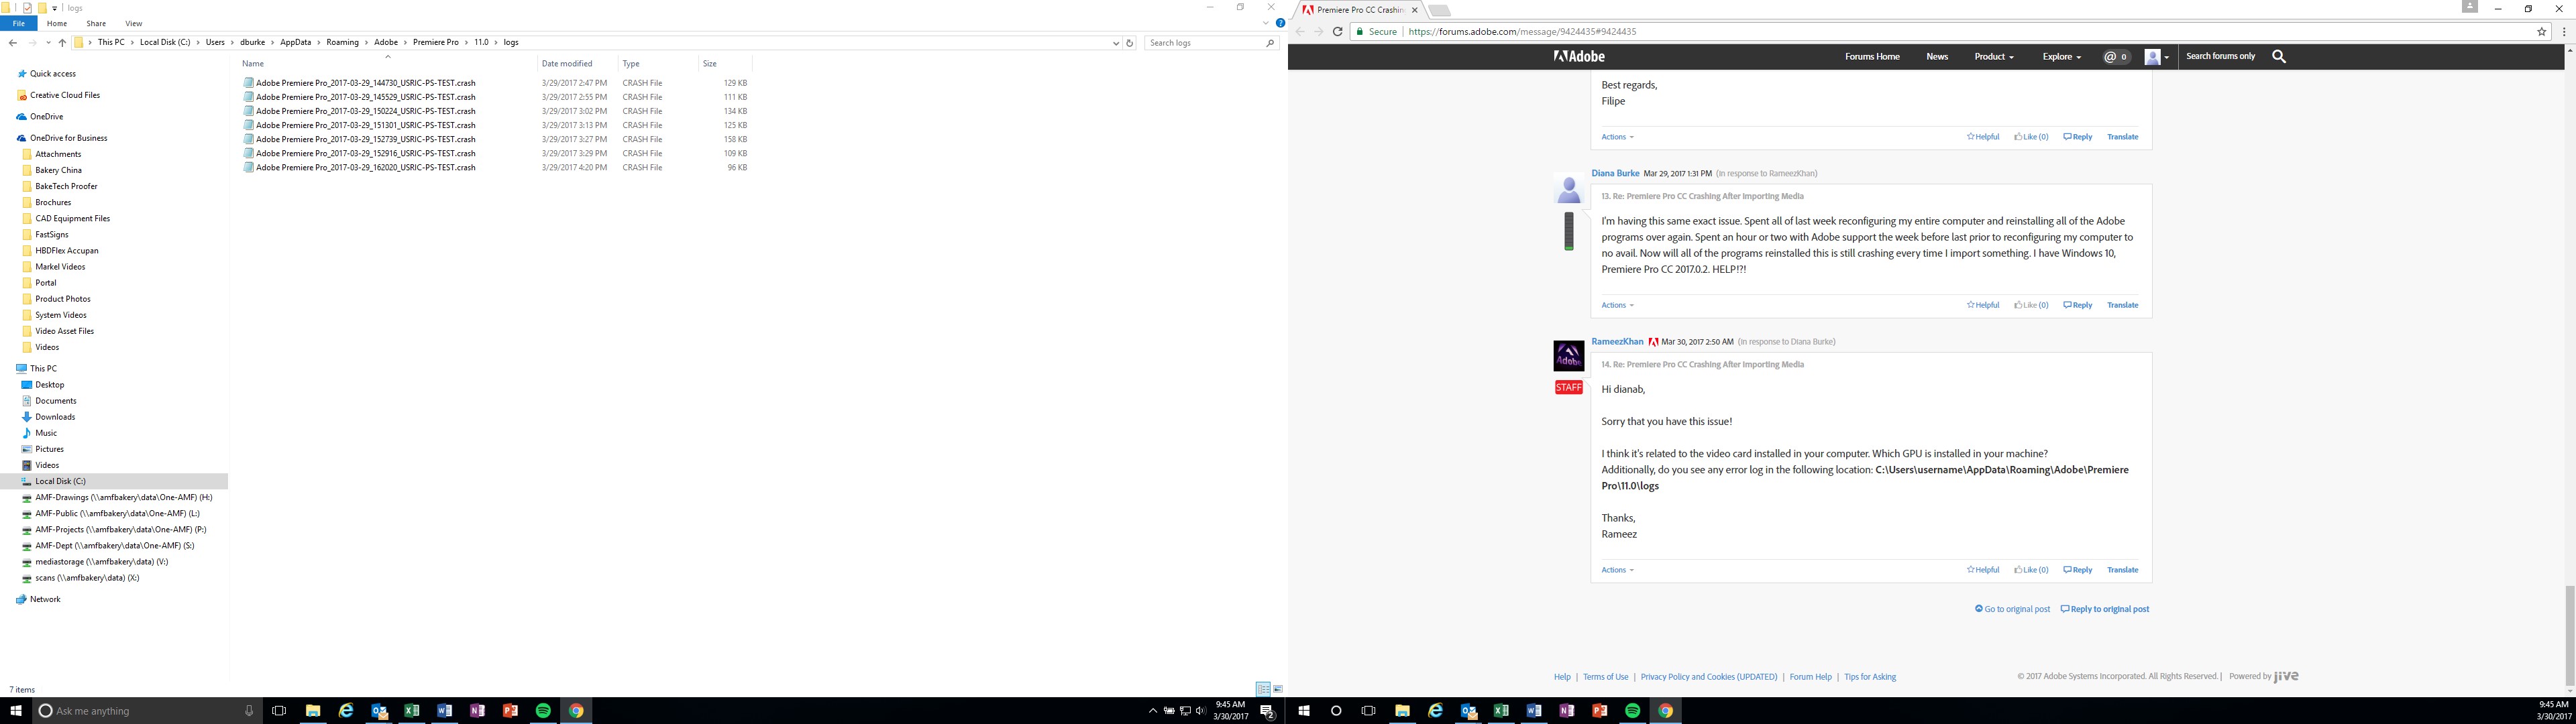This screenshot has width=2576, height=724.
Task: Click the magnifier in Search logs box
Action: pyautogui.click(x=1270, y=43)
